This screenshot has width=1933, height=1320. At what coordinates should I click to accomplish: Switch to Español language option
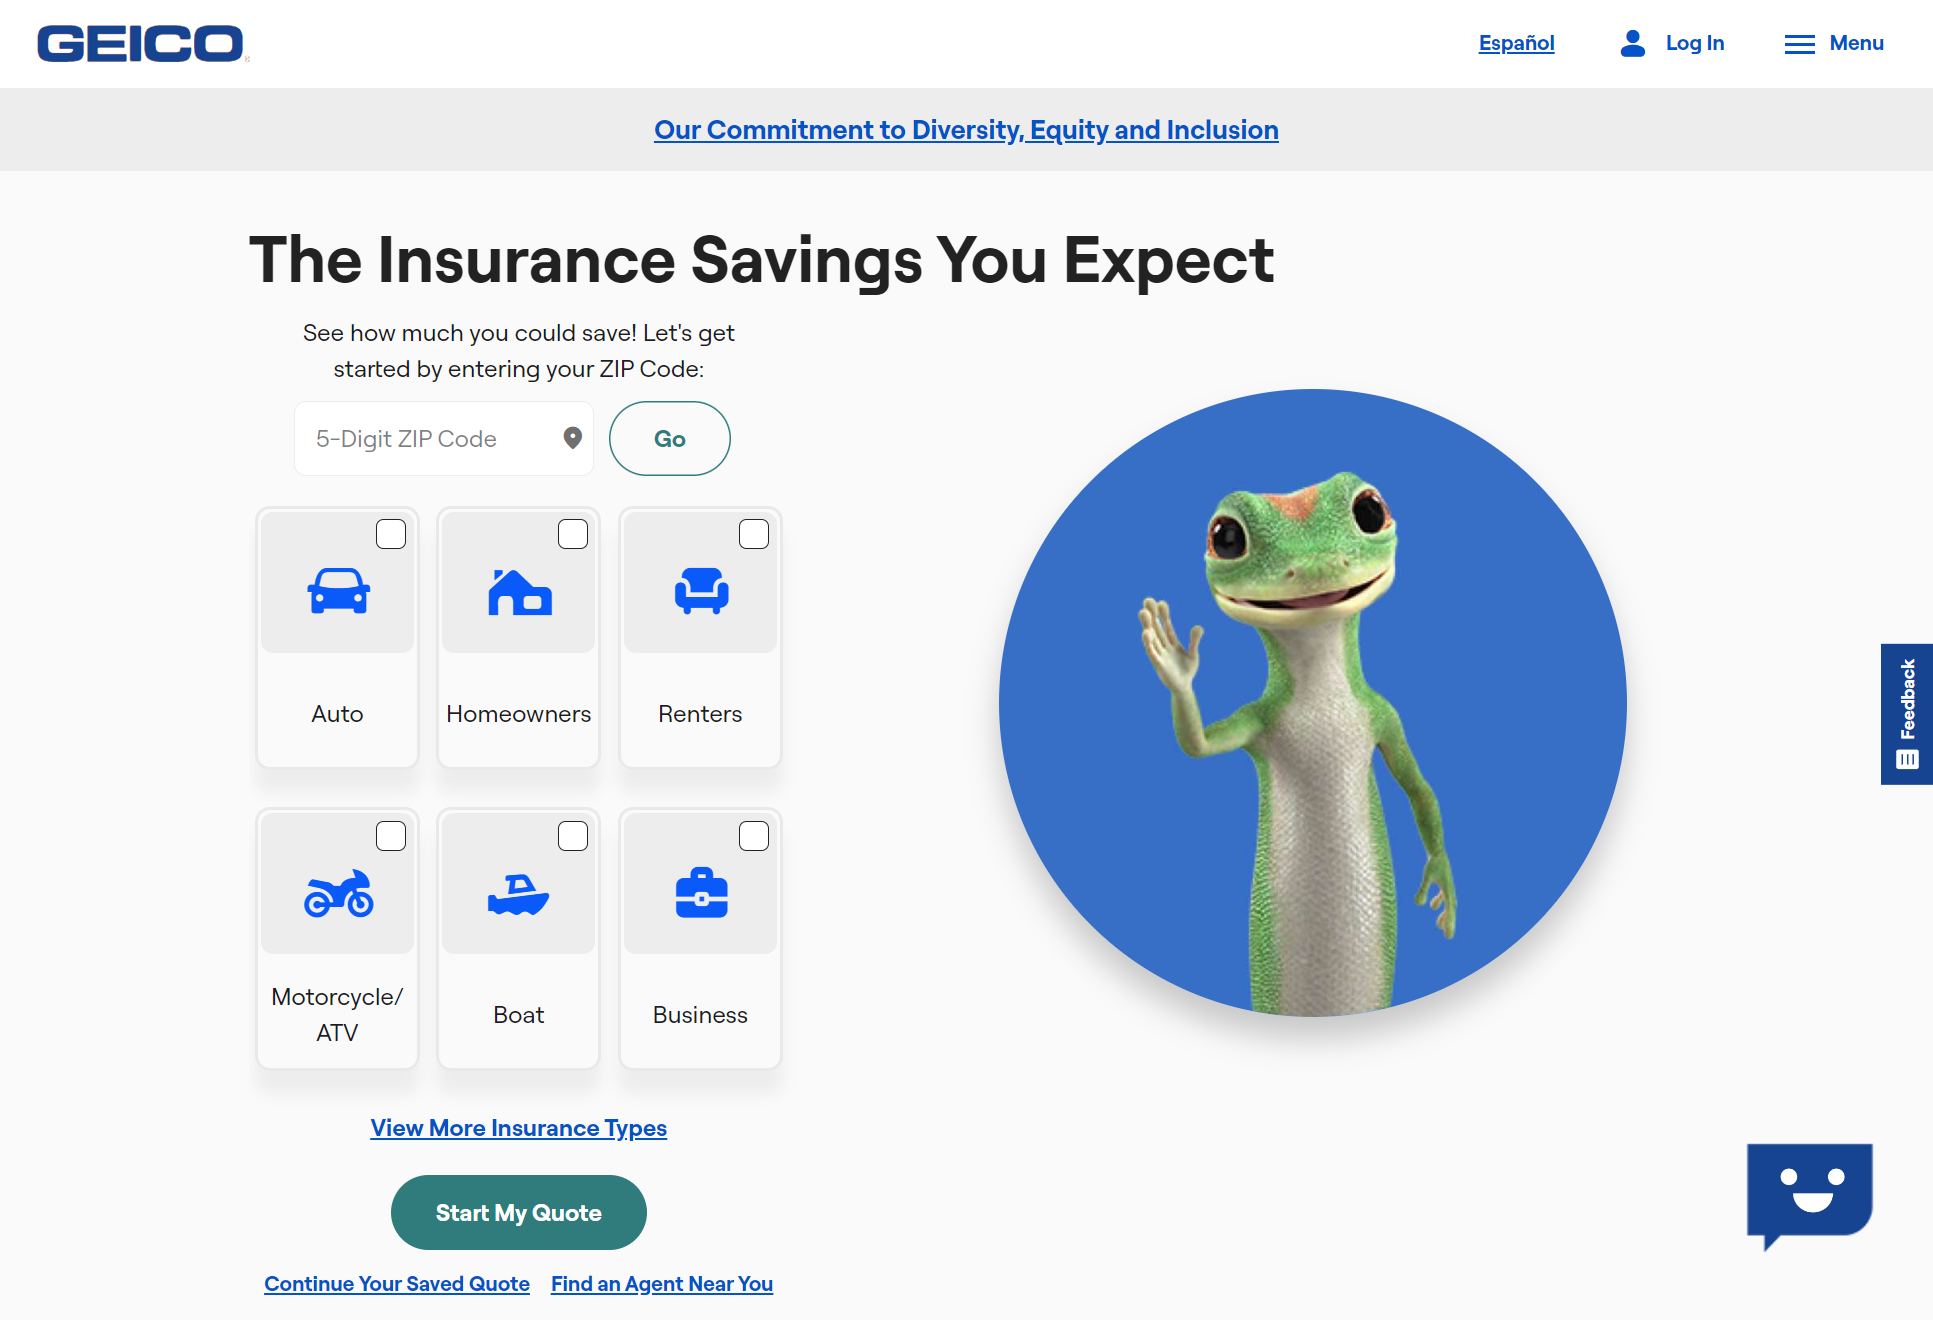[1516, 41]
